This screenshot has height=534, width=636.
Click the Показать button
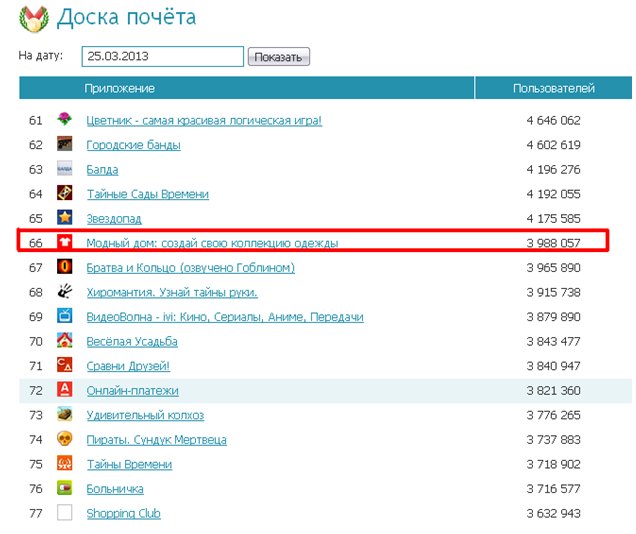pos(279,57)
